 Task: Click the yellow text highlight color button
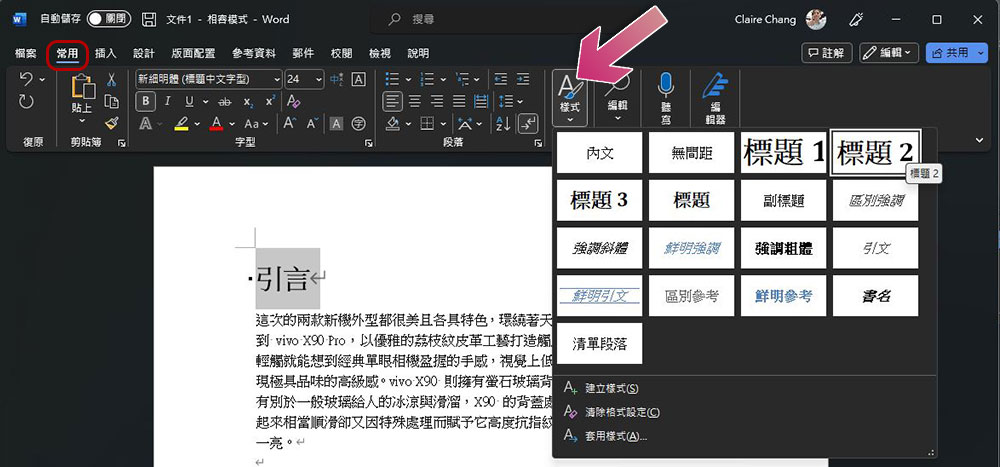tap(181, 124)
